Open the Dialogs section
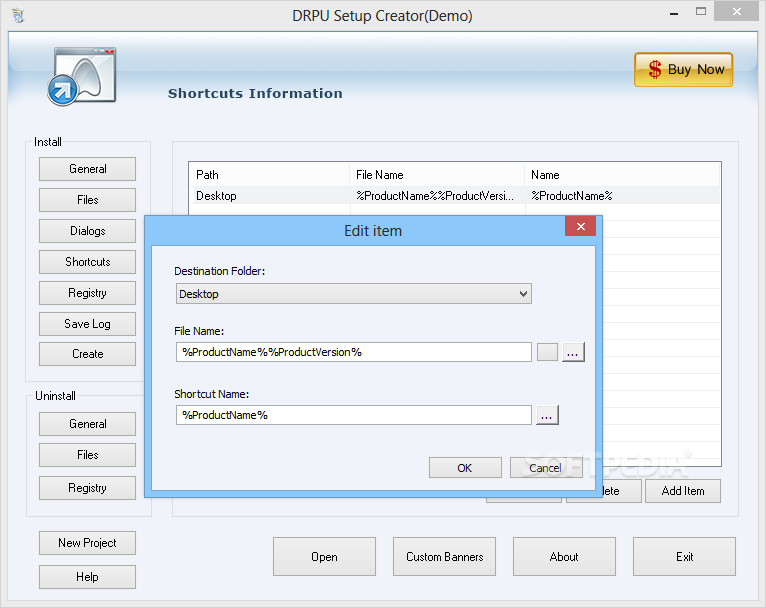The image size is (766, 608). 87,231
